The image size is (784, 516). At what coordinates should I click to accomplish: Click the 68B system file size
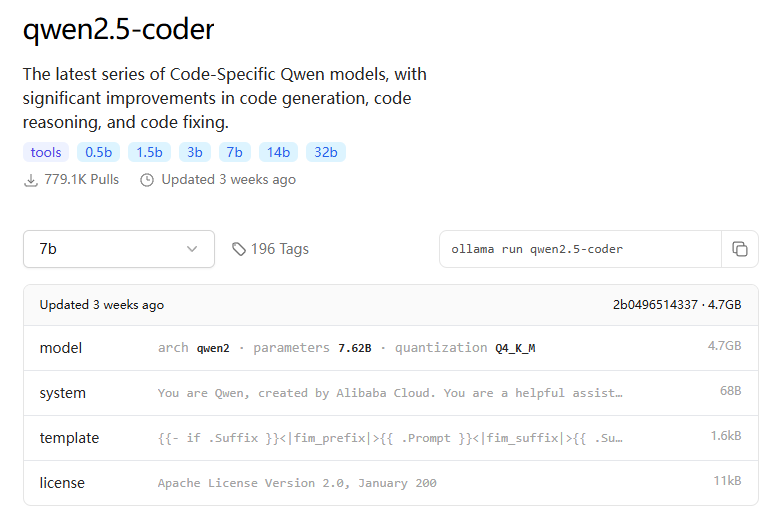coord(730,391)
